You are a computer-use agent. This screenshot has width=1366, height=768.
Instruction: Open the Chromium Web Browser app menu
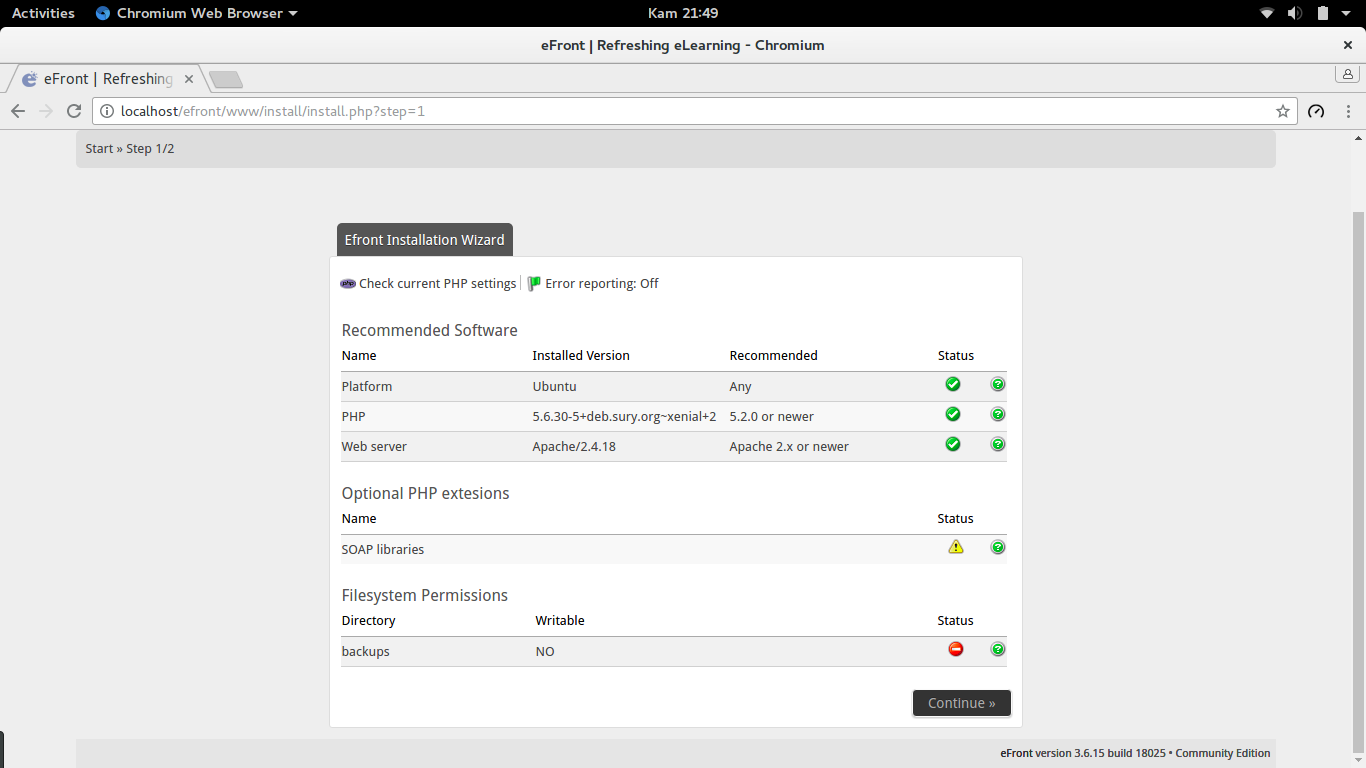[x=197, y=13]
